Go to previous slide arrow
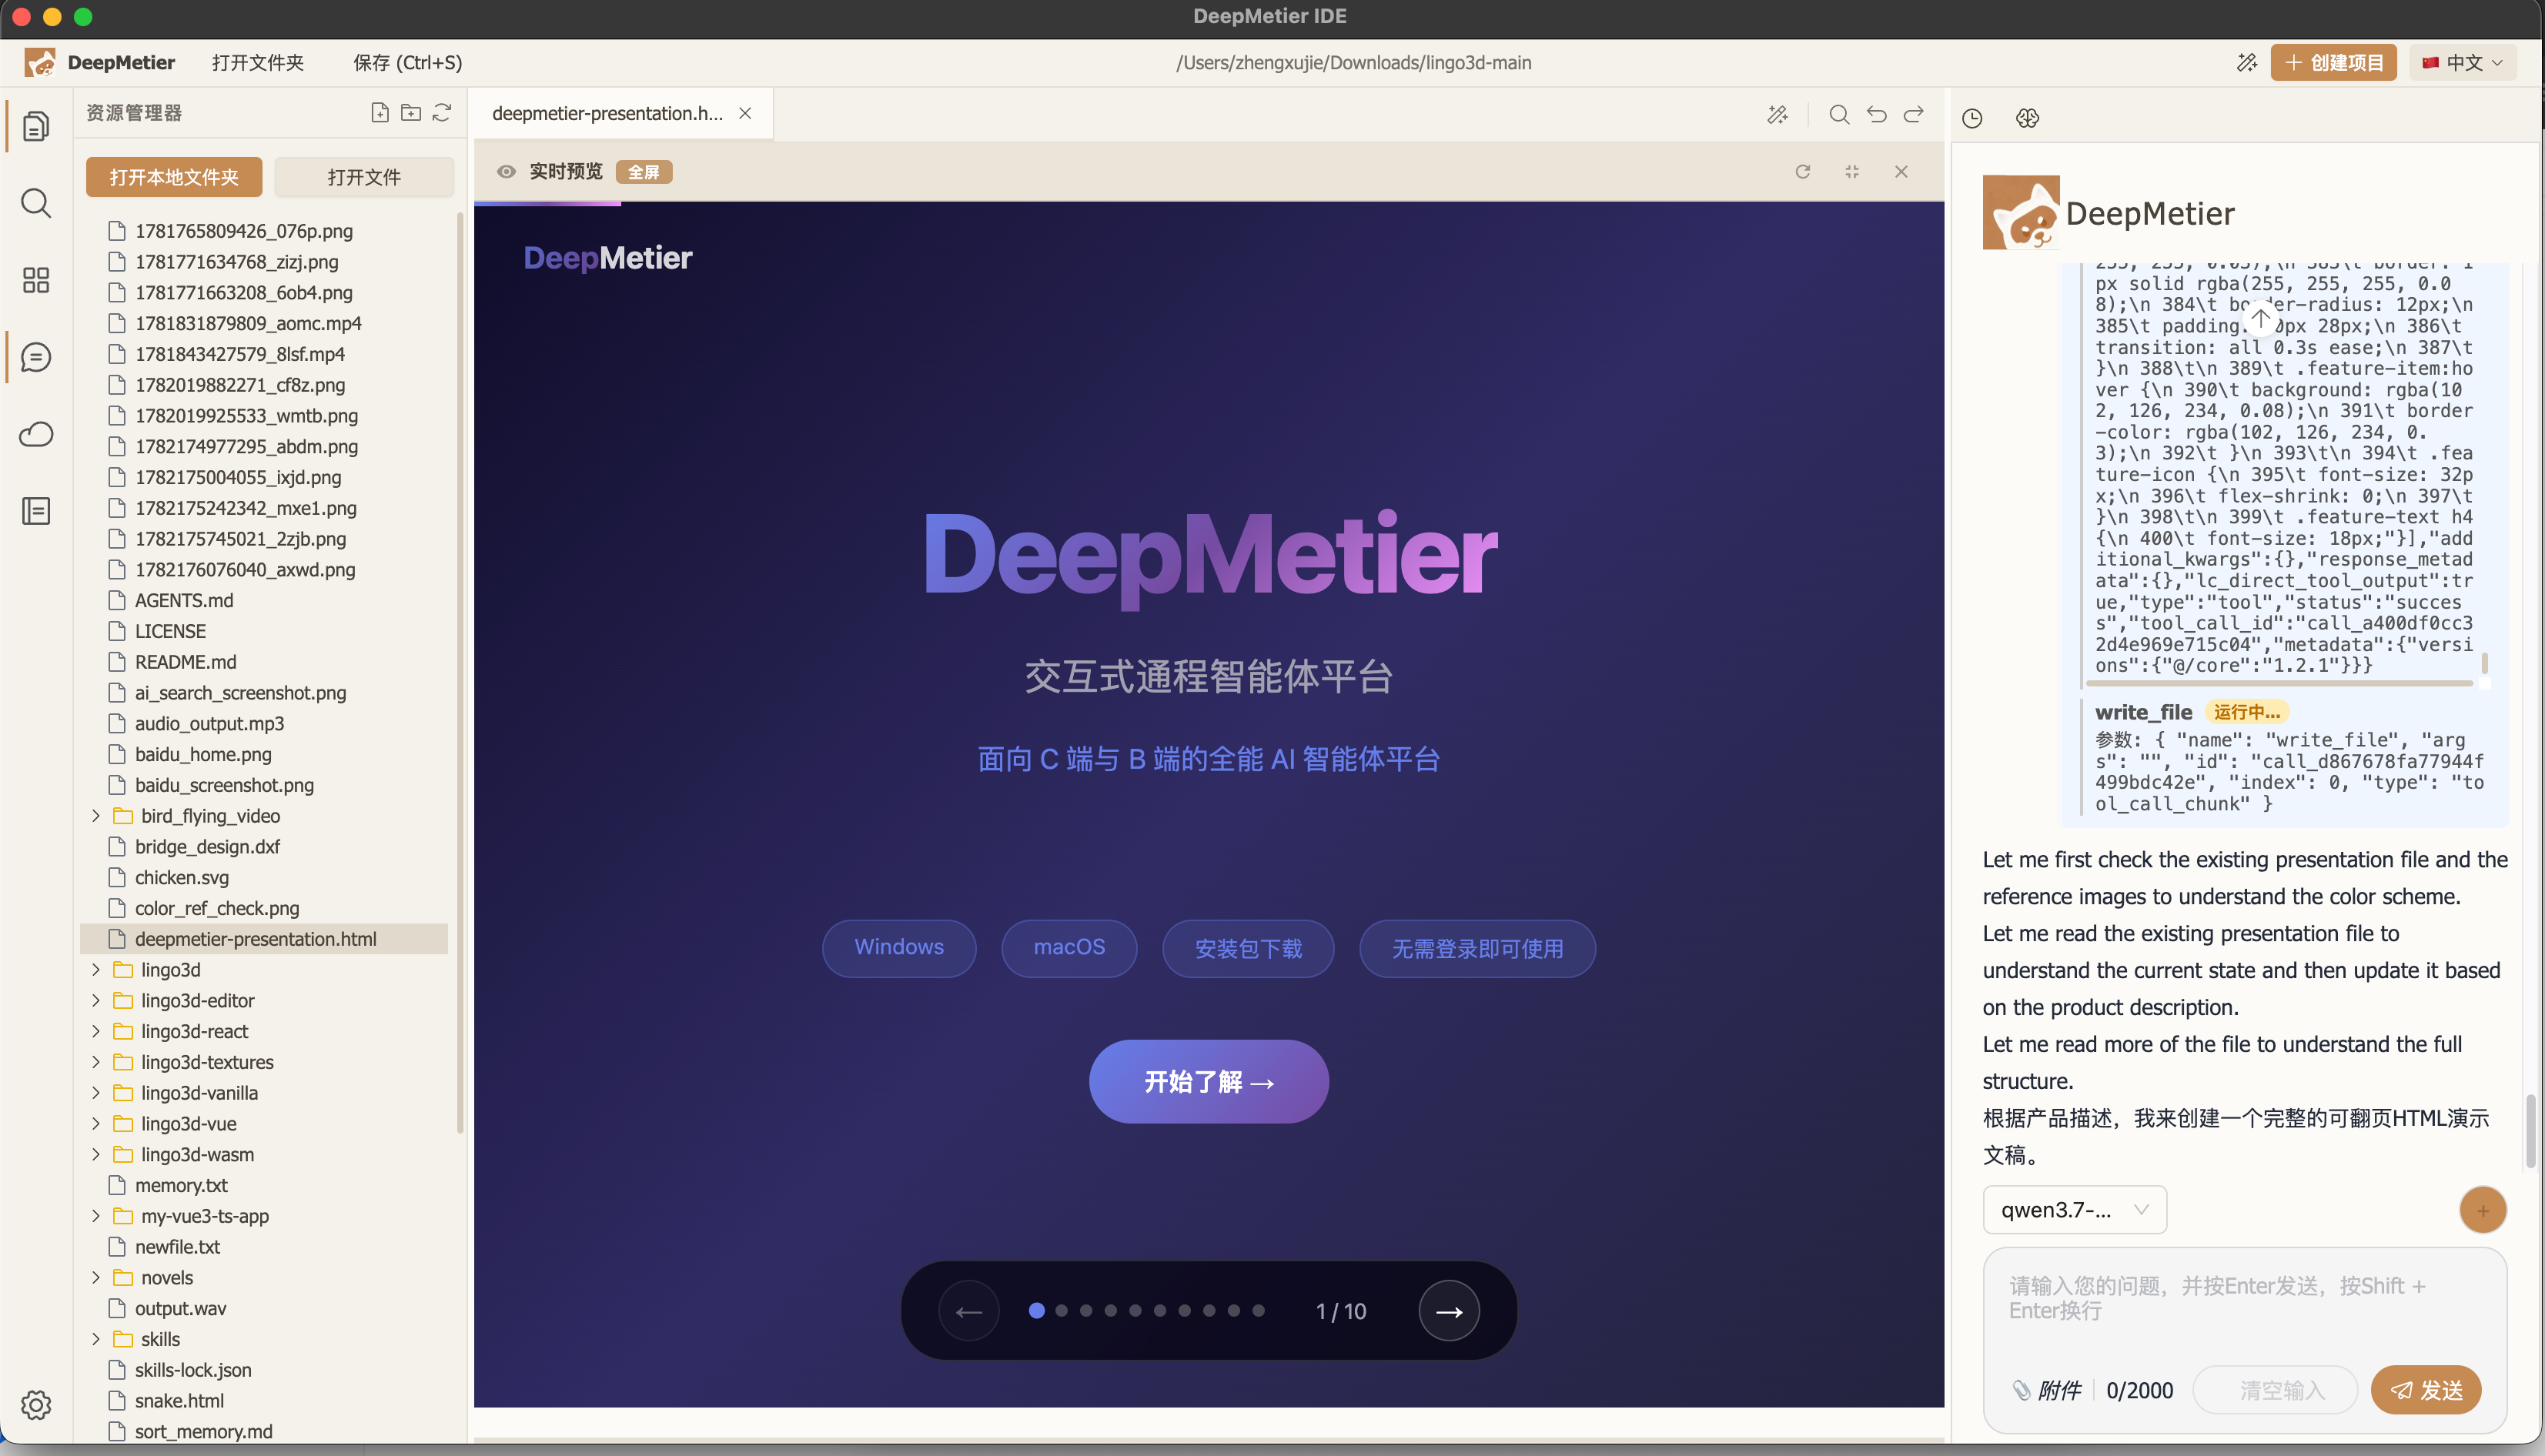The image size is (2545, 1456). (x=969, y=1311)
